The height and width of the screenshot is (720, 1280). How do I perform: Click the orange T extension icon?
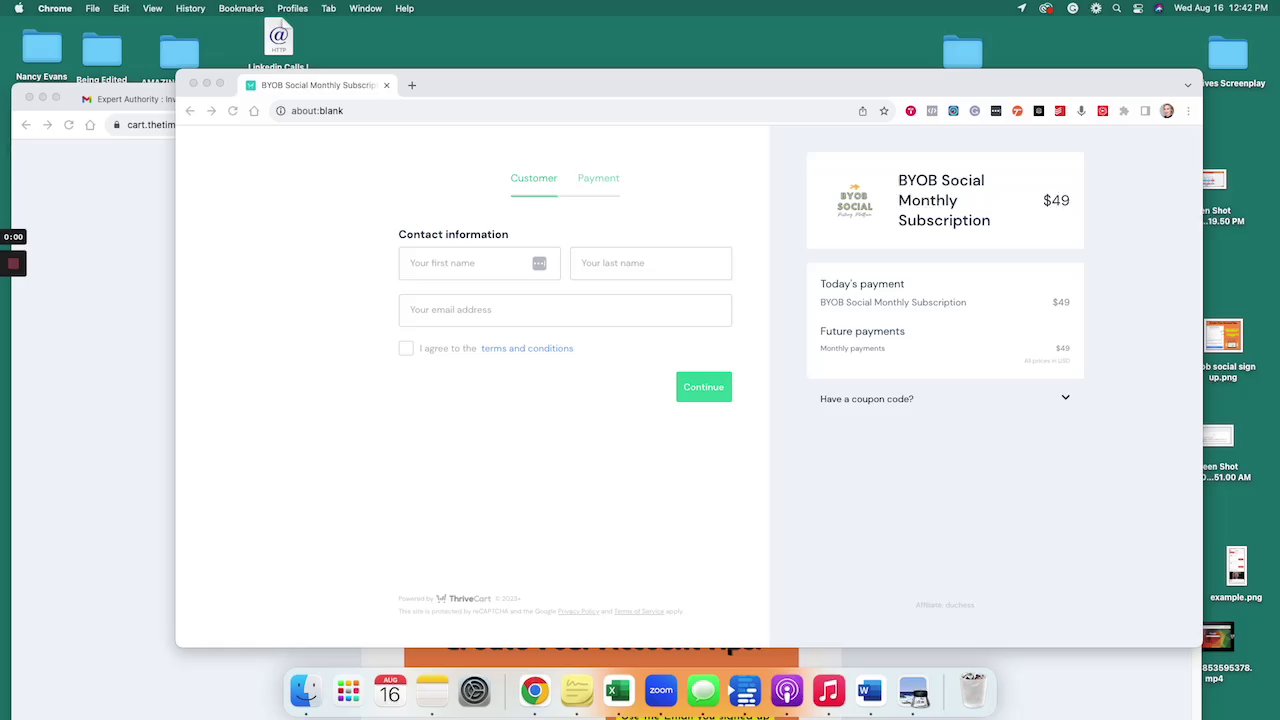point(1017,111)
